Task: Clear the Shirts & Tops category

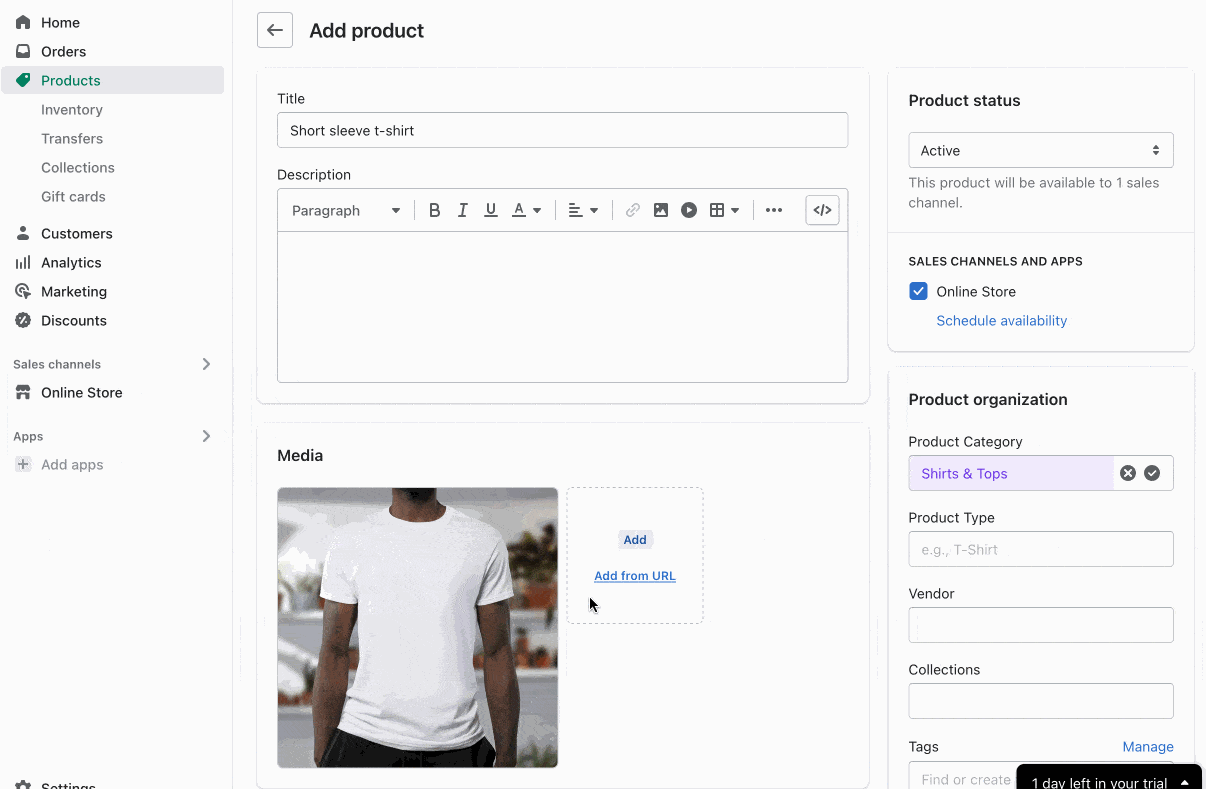Action: click(x=1128, y=473)
